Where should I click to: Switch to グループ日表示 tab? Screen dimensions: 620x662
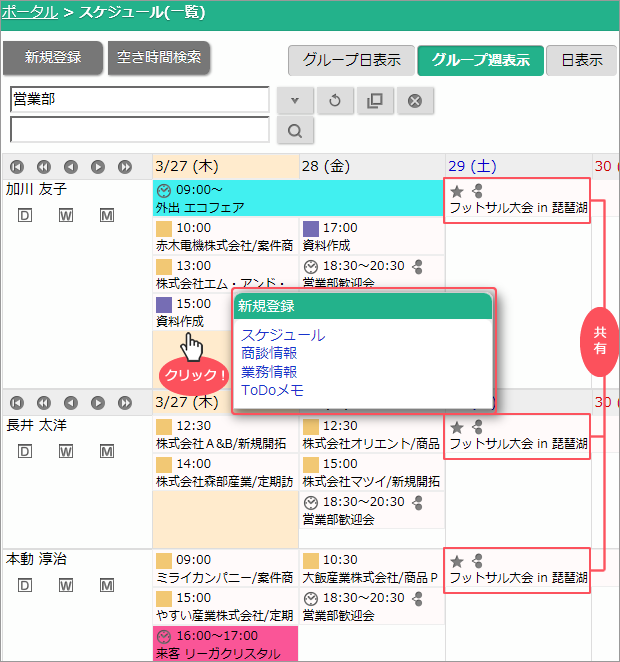[x=351, y=60]
